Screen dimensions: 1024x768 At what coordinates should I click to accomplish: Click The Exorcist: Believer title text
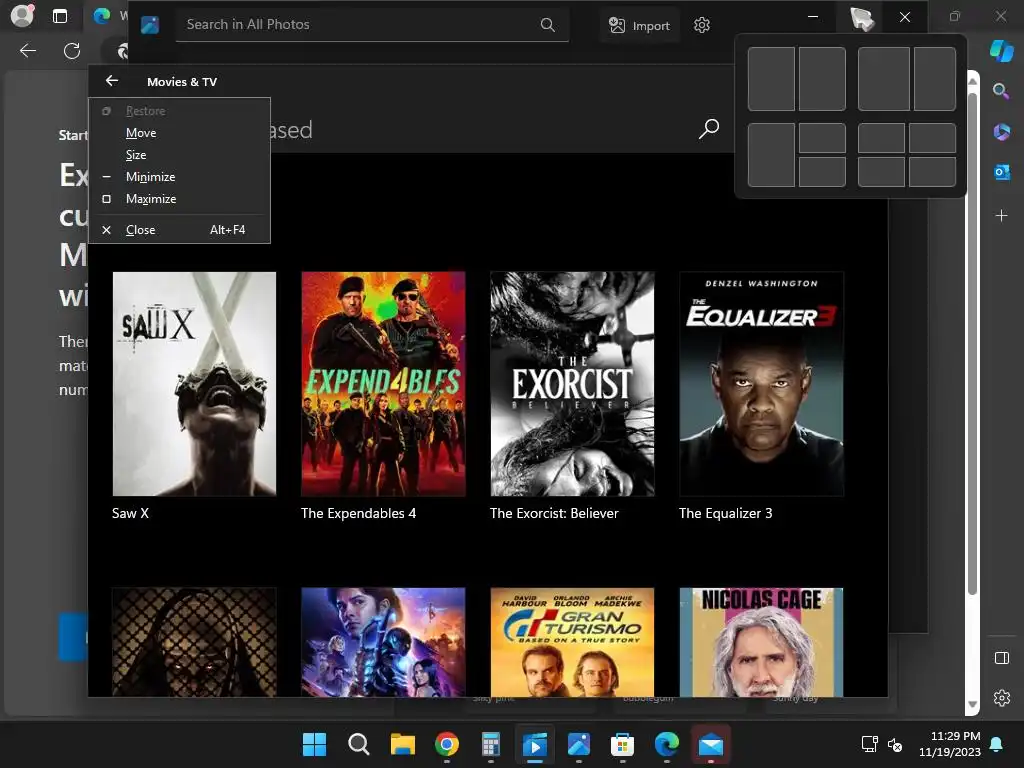click(554, 513)
